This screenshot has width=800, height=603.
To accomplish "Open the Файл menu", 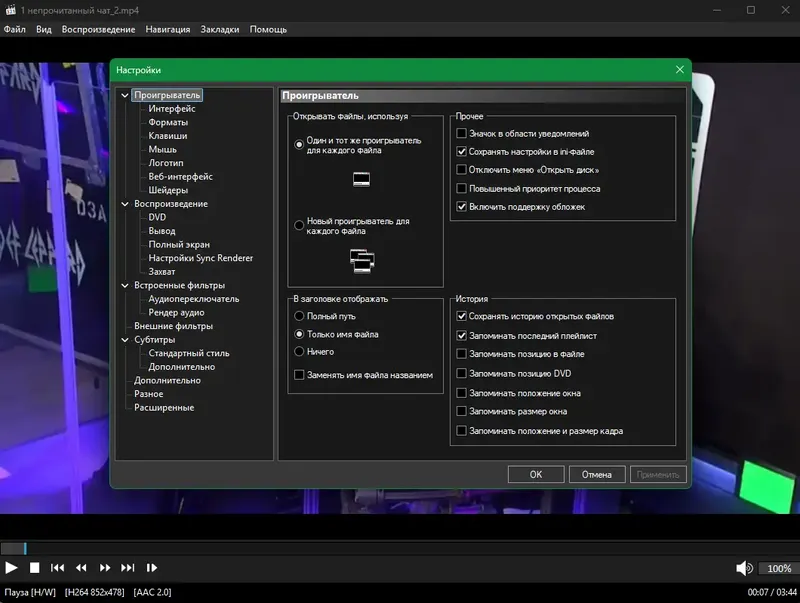I will [15, 30].
